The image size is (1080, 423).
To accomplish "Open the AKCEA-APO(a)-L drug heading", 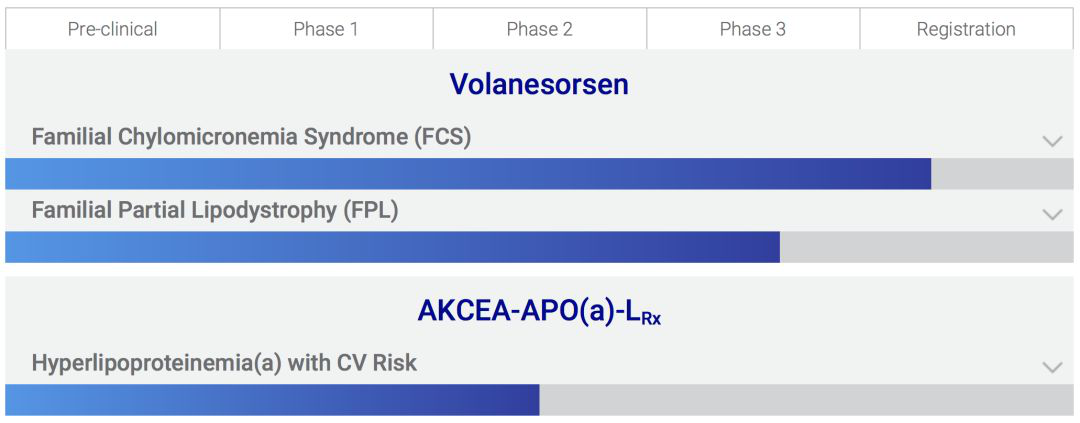I will [539, 311].
